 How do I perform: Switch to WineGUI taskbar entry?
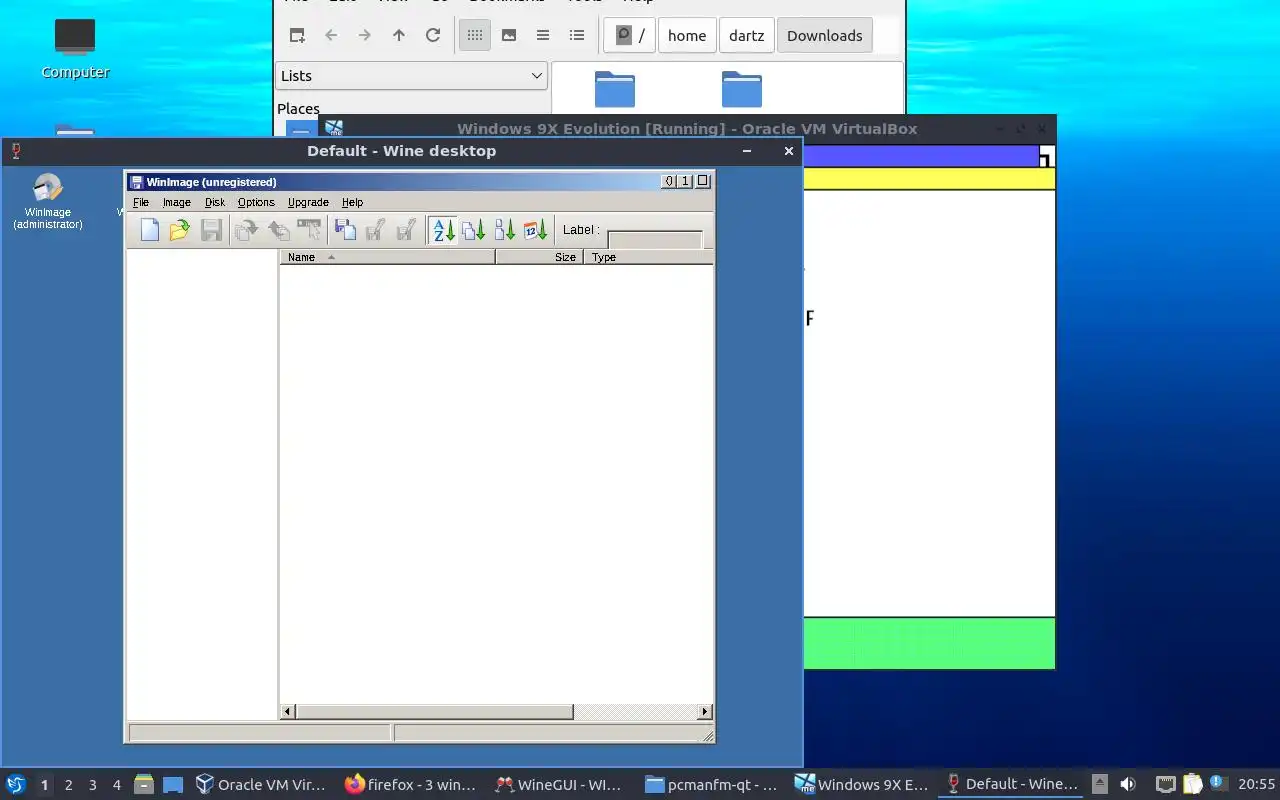(560, 785)
